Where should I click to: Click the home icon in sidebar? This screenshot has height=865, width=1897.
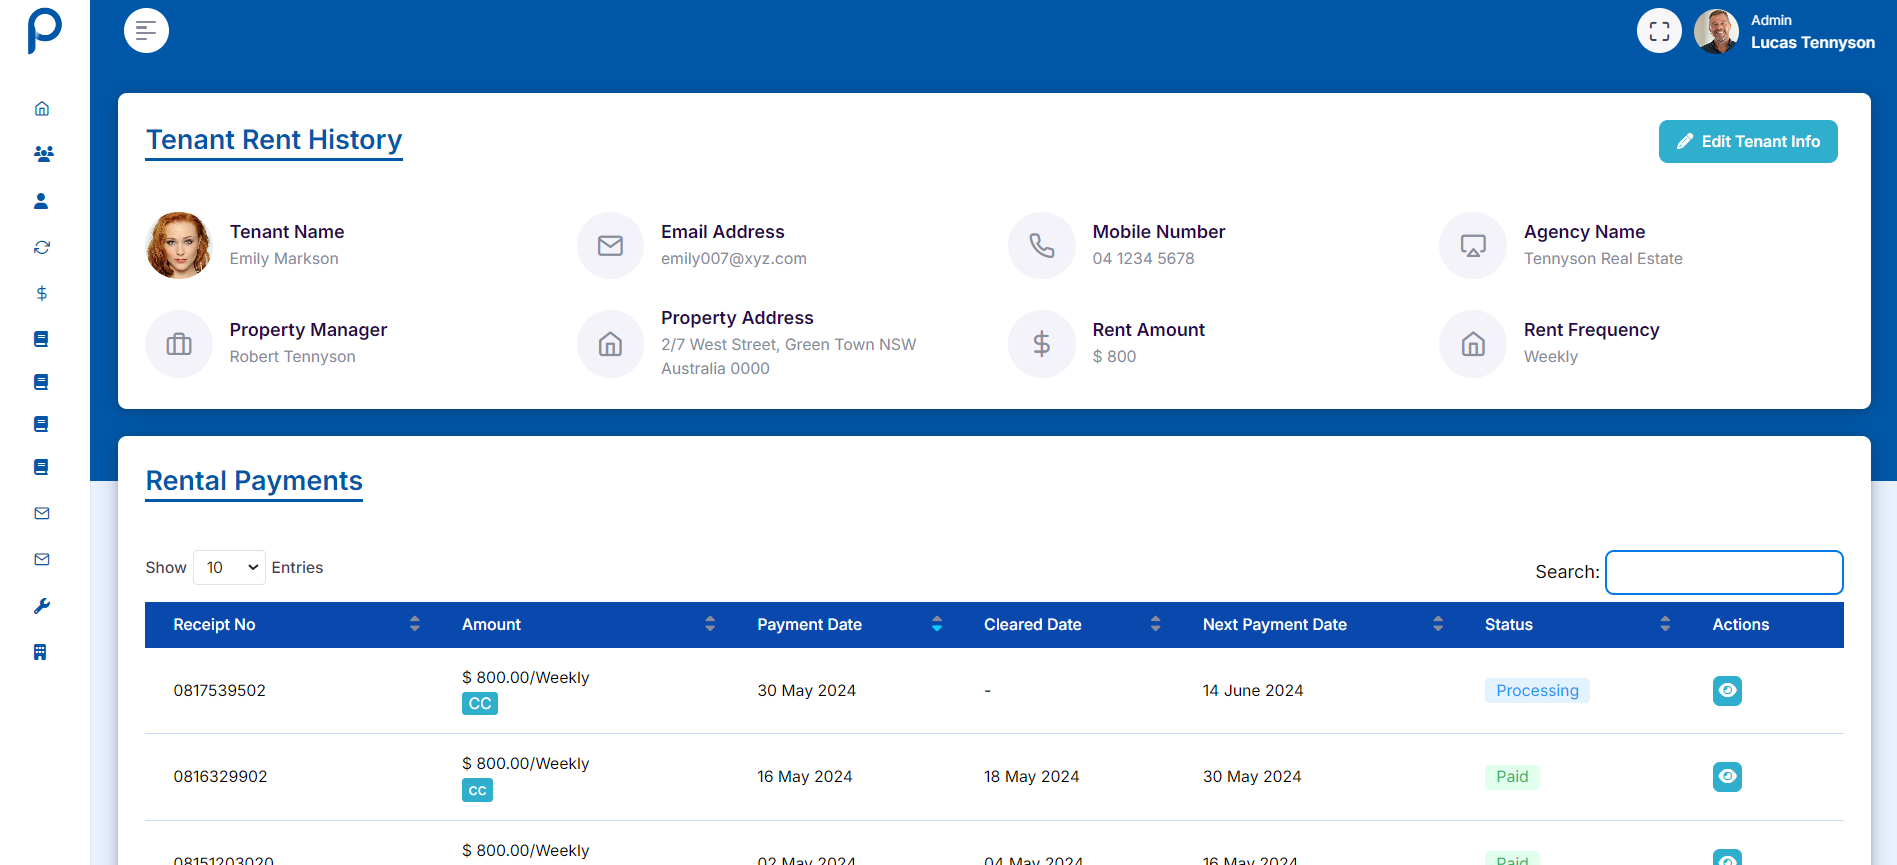tap(42, 109)
